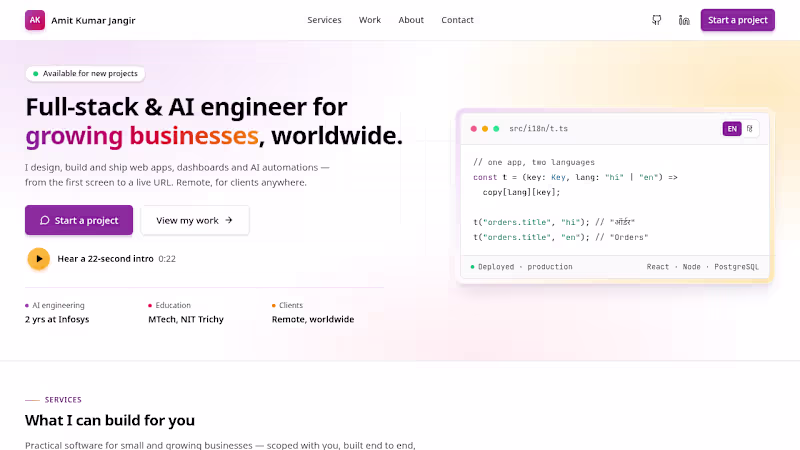800x450 pixels.
Task: Click the copy[lang][key]; code line
Action: click(521, 192)
